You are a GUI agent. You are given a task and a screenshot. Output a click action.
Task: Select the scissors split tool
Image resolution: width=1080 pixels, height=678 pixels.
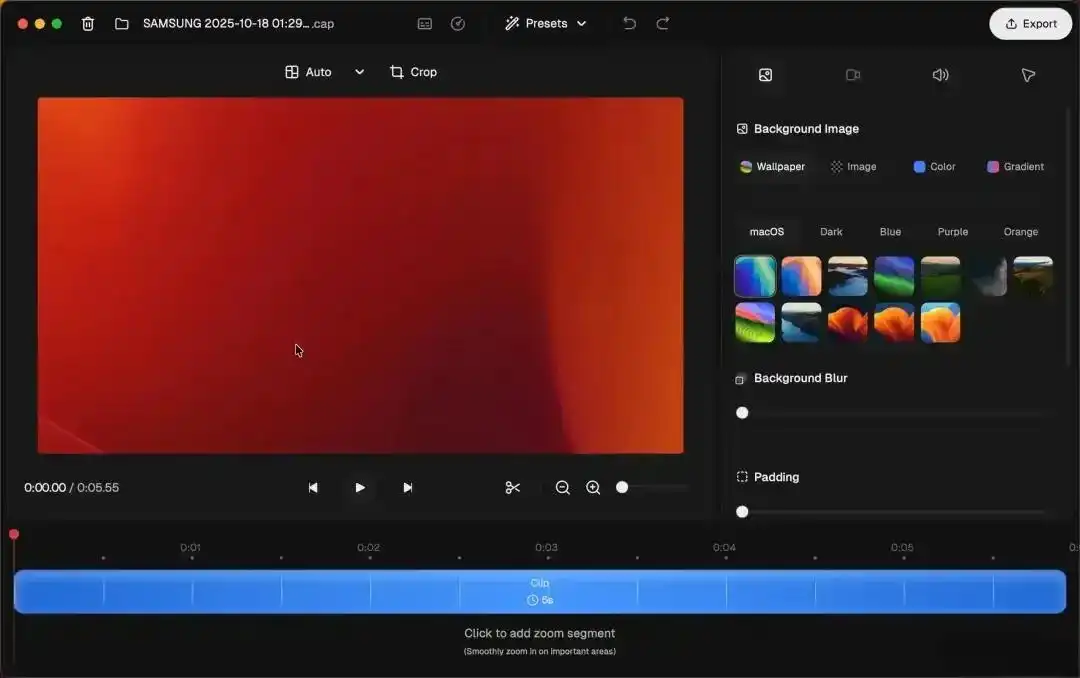[513, 487]
